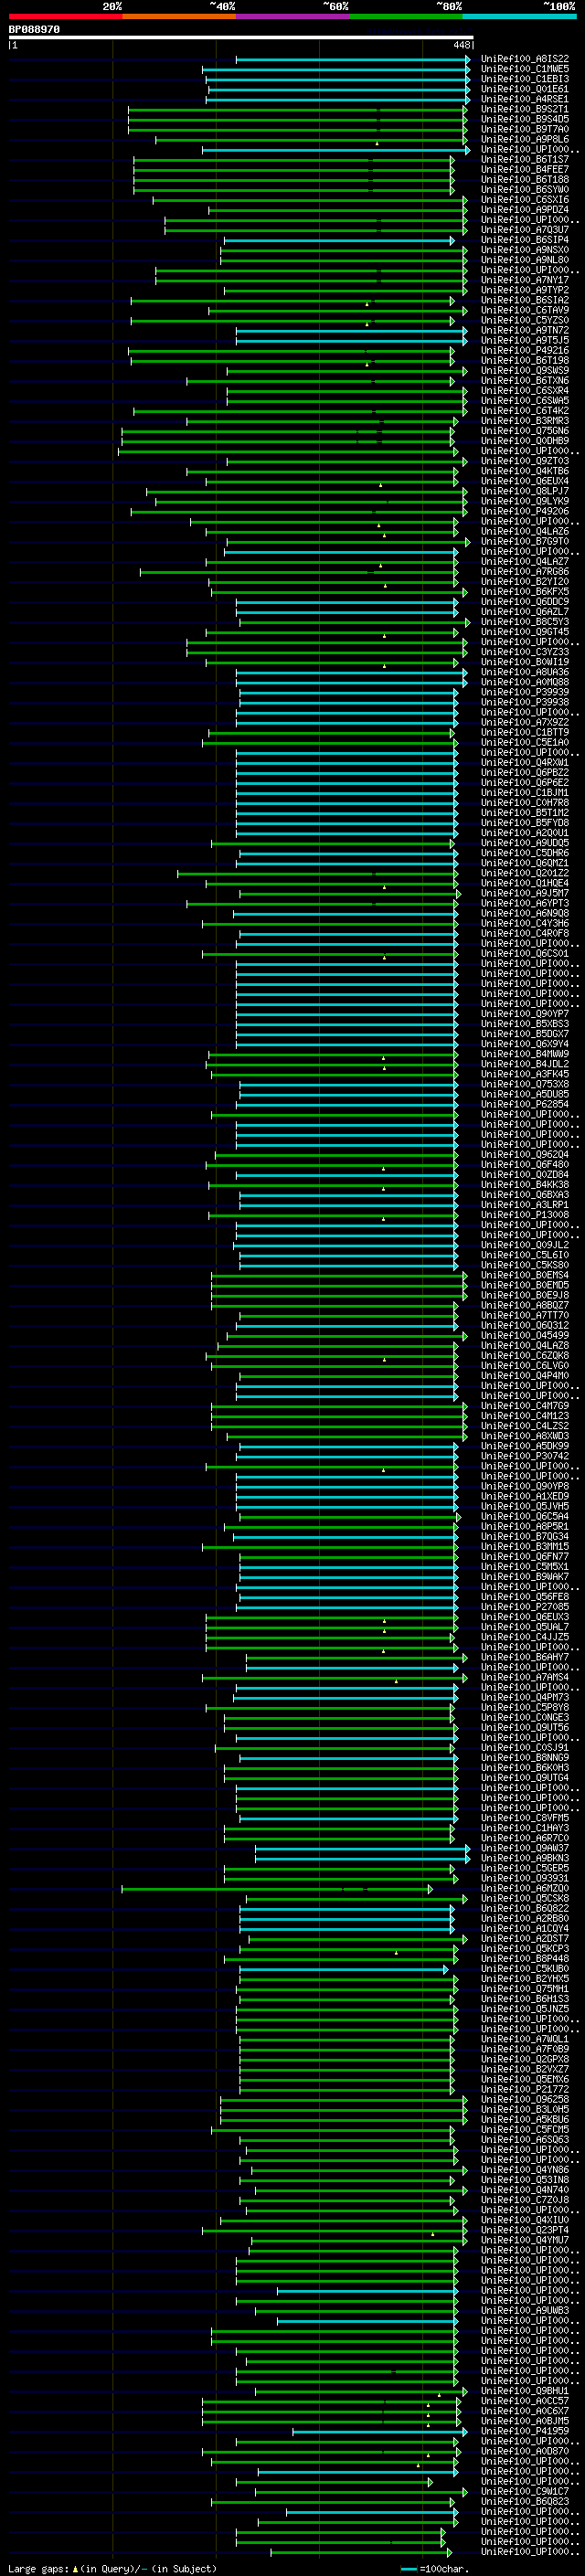
Task: Click the alignment bar for UniRef100_P41959
Action: [x=380, y=2432]
